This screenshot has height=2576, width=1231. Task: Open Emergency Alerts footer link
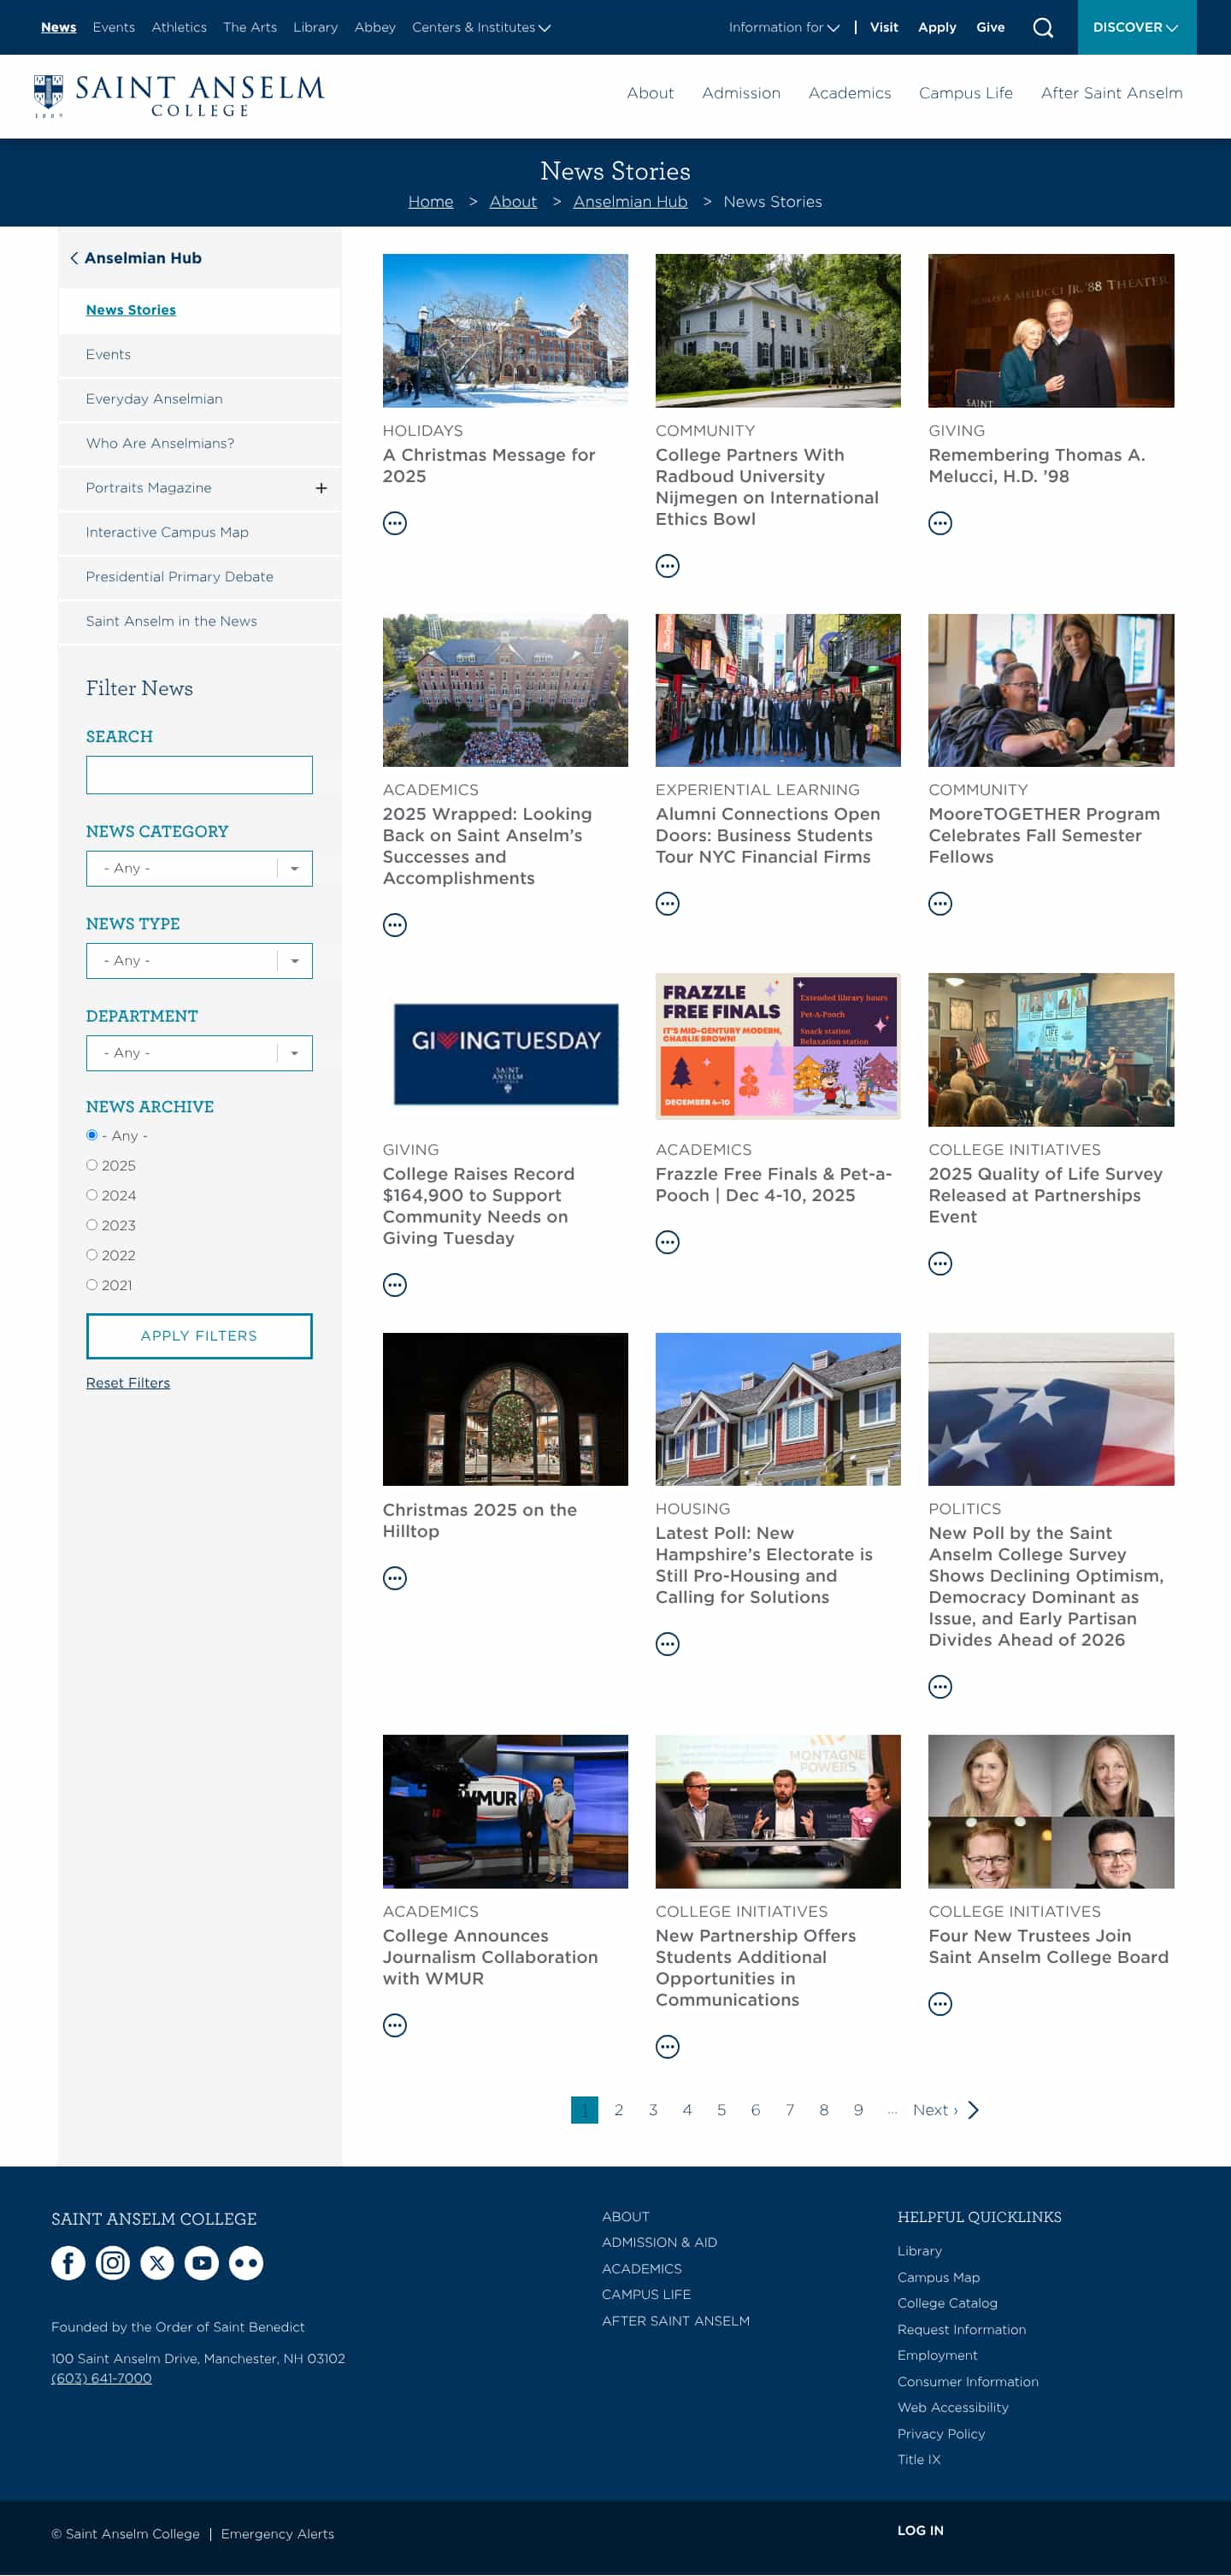pos(278,2534)
